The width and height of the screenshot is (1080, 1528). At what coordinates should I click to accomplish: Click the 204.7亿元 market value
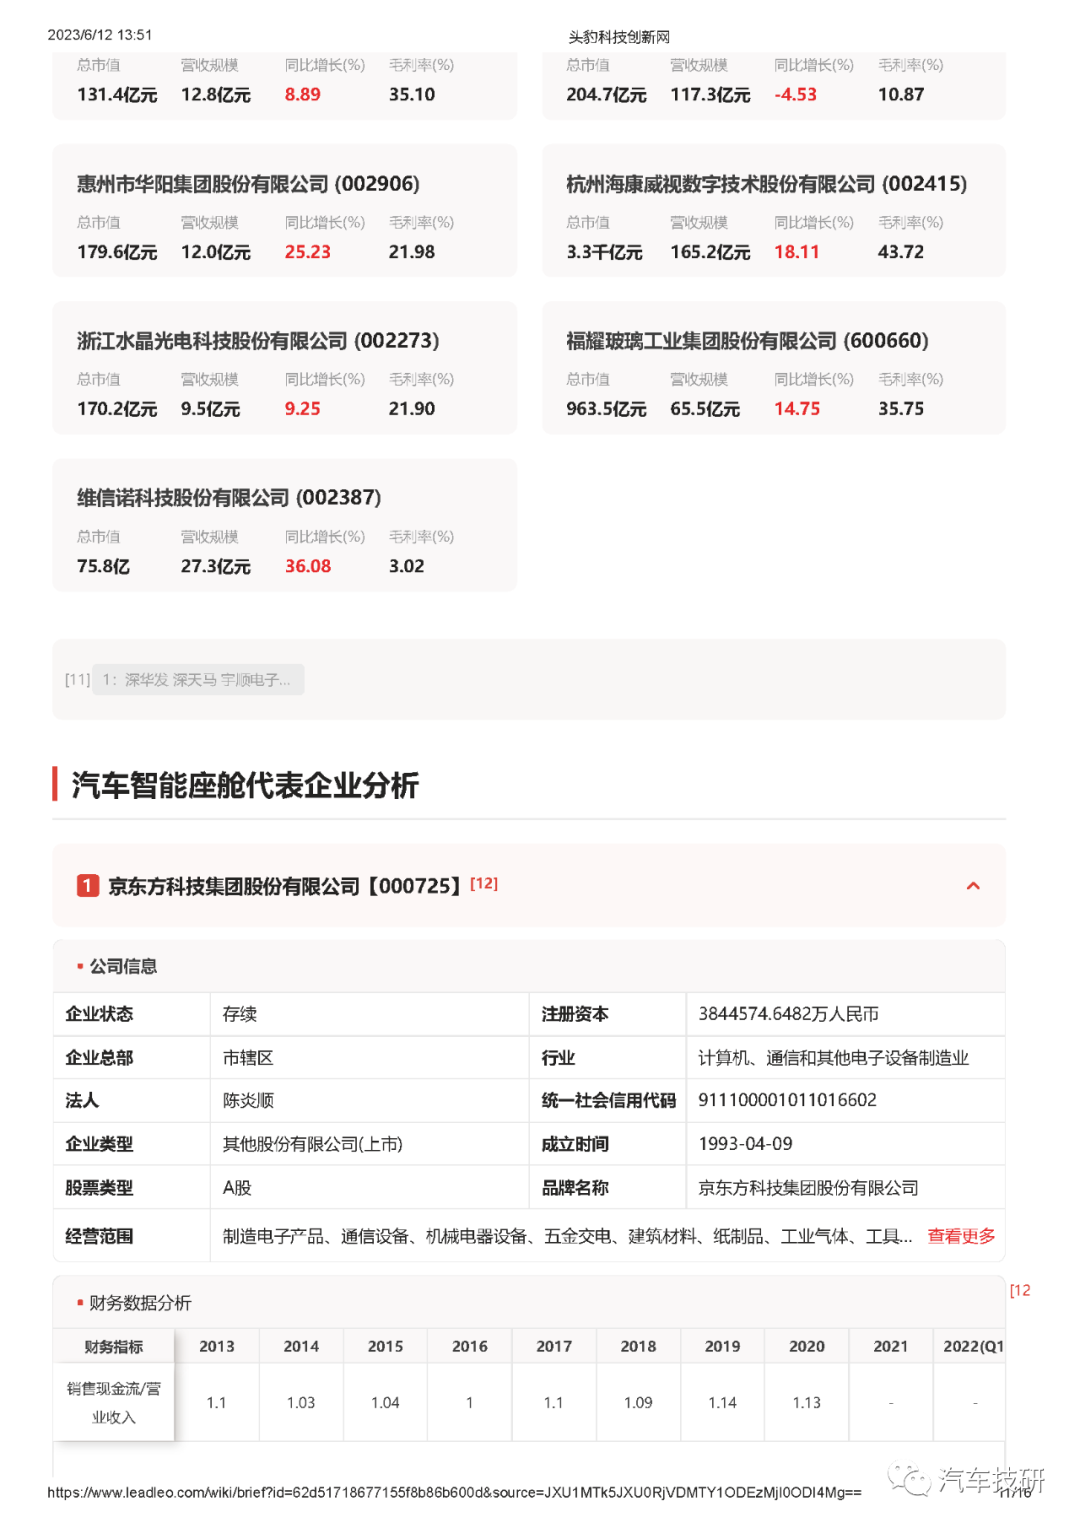click(x=606, y=95)
